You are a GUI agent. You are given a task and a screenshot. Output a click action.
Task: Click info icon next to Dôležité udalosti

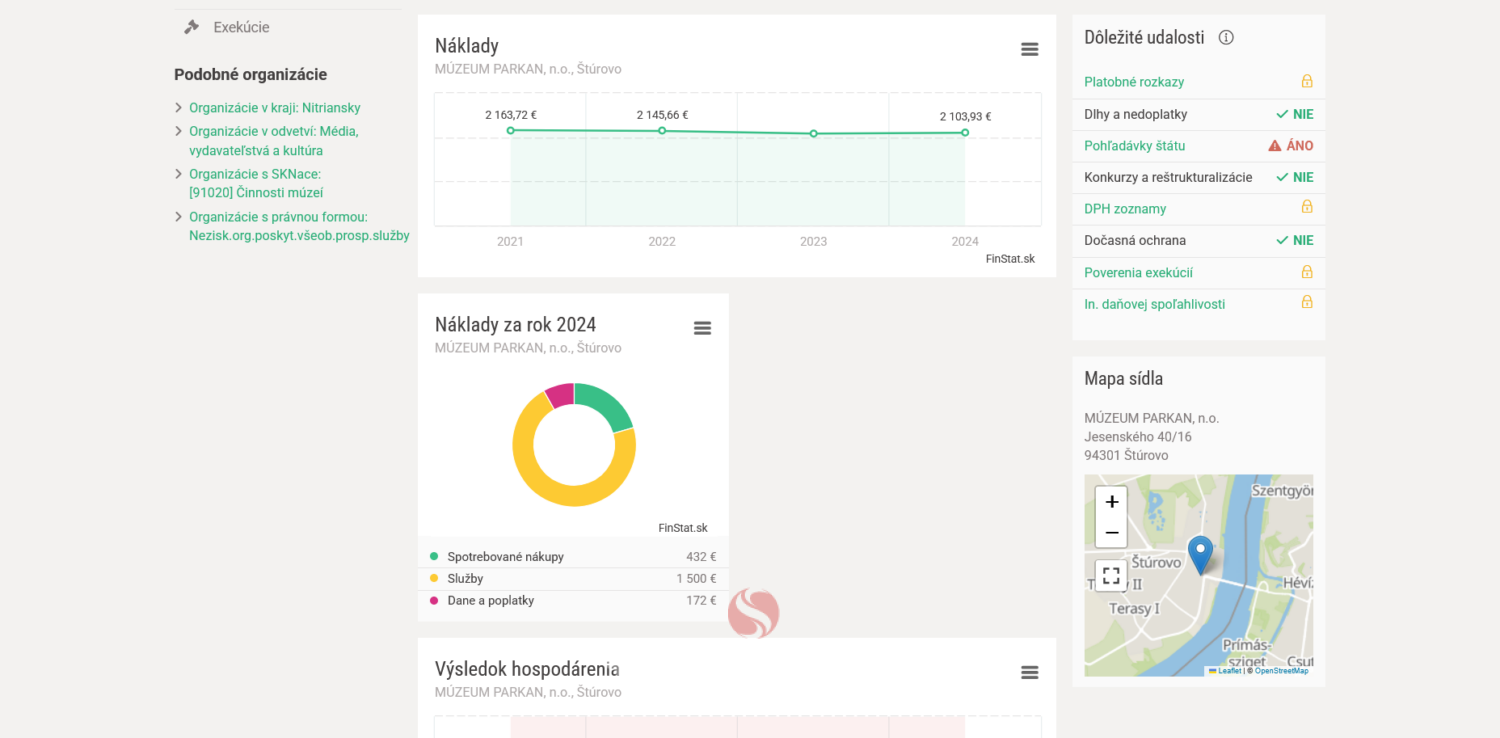pyautogui.click(x=1226, y=38)
